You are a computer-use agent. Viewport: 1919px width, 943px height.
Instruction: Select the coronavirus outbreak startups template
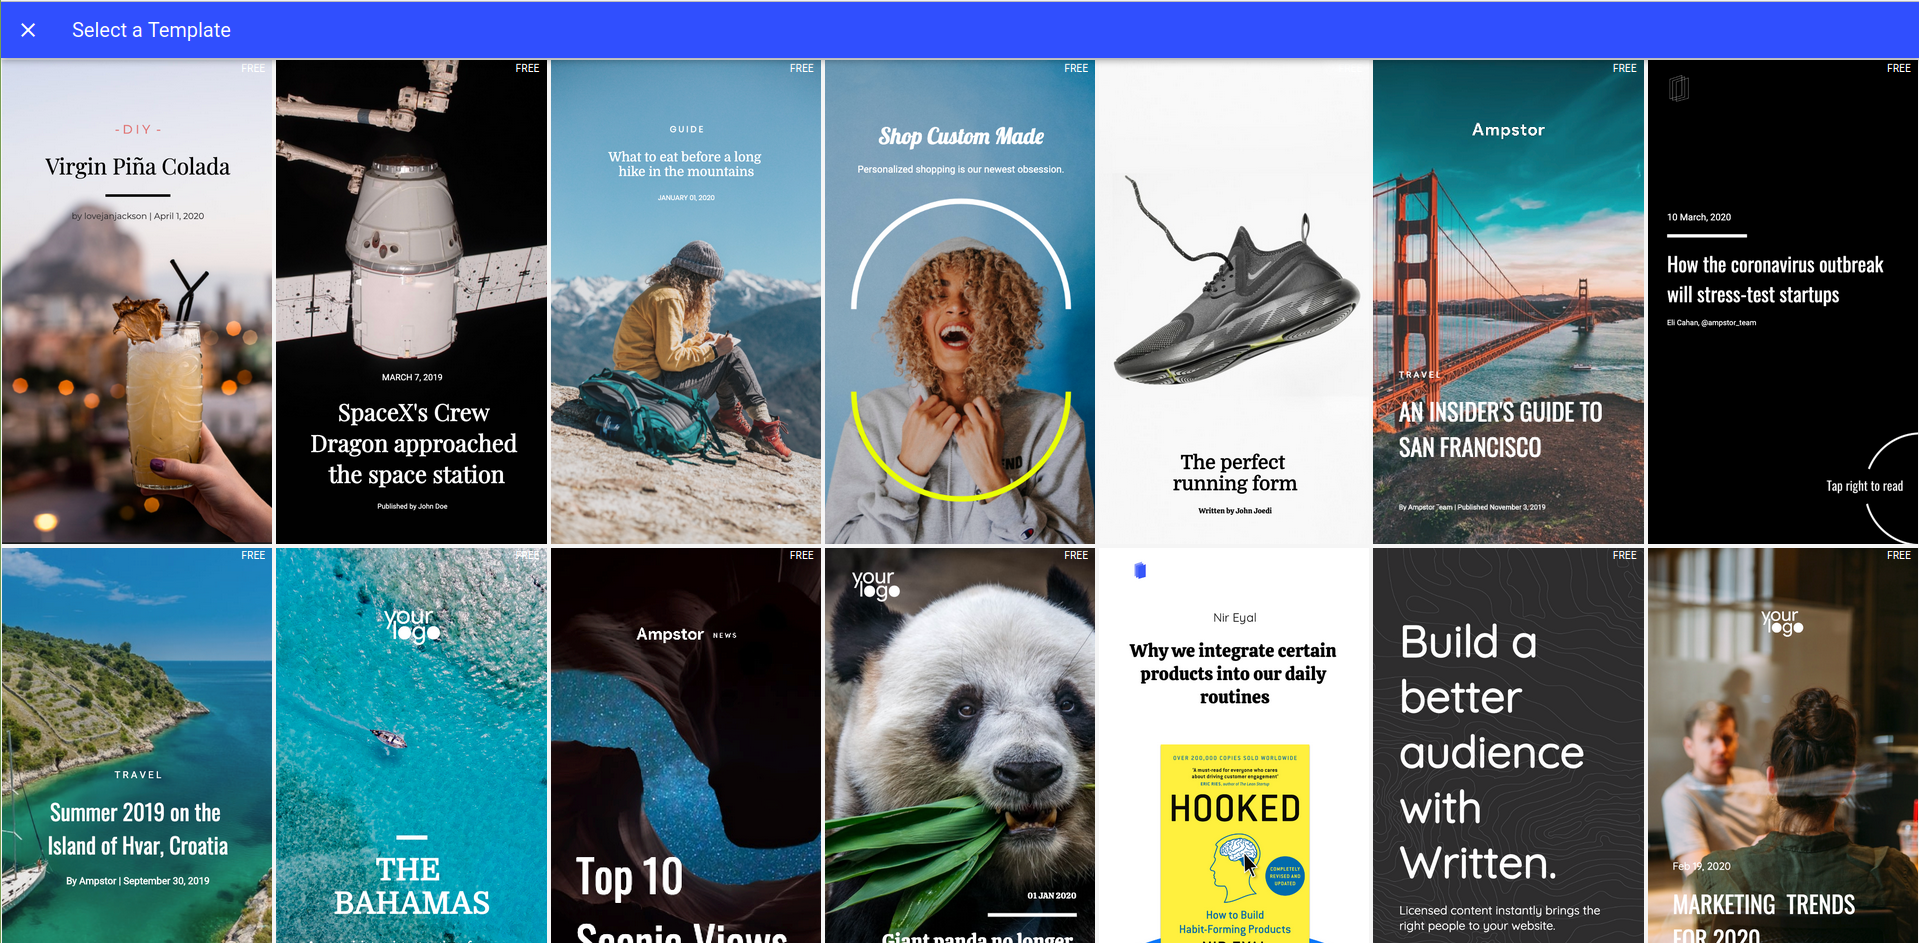click(x=1783, y=302)
